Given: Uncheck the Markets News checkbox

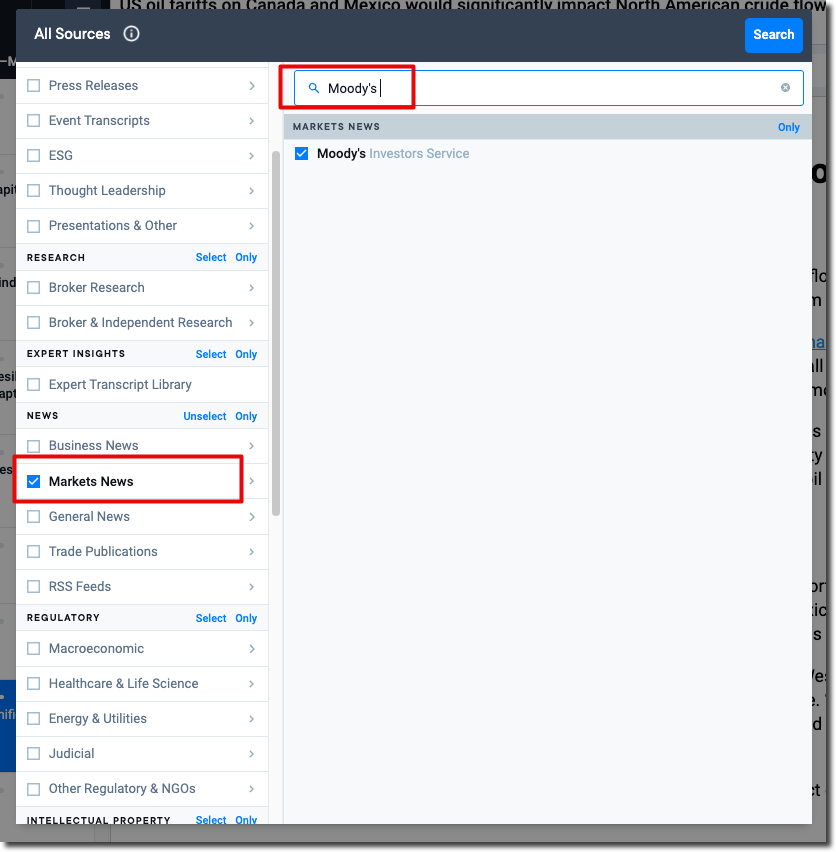Looking at the screenshot, I should coord(34,482).
